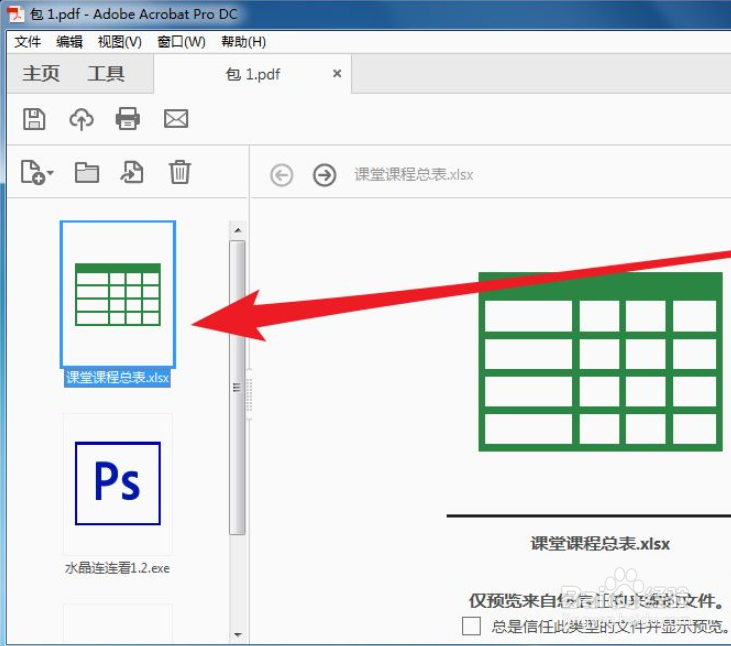This screenshot has height=646, width=731.
Task: Click the bold 课堂课程总表.xlsx preview title
Action: tap(600, 544)
